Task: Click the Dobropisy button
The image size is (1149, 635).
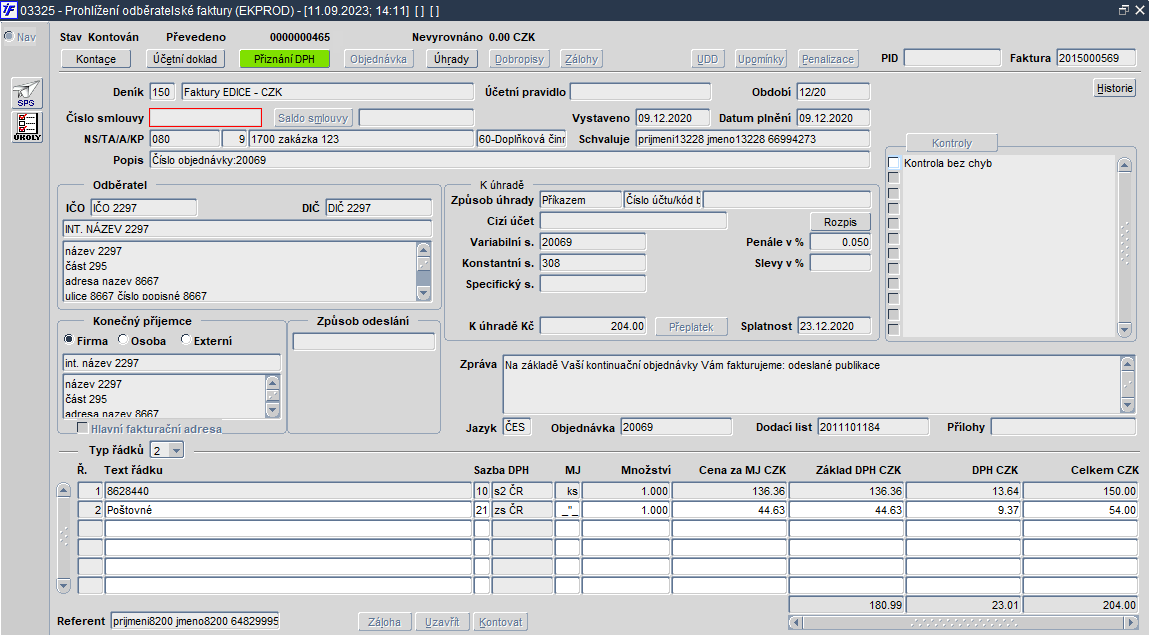Action: (x=520, y=59)
